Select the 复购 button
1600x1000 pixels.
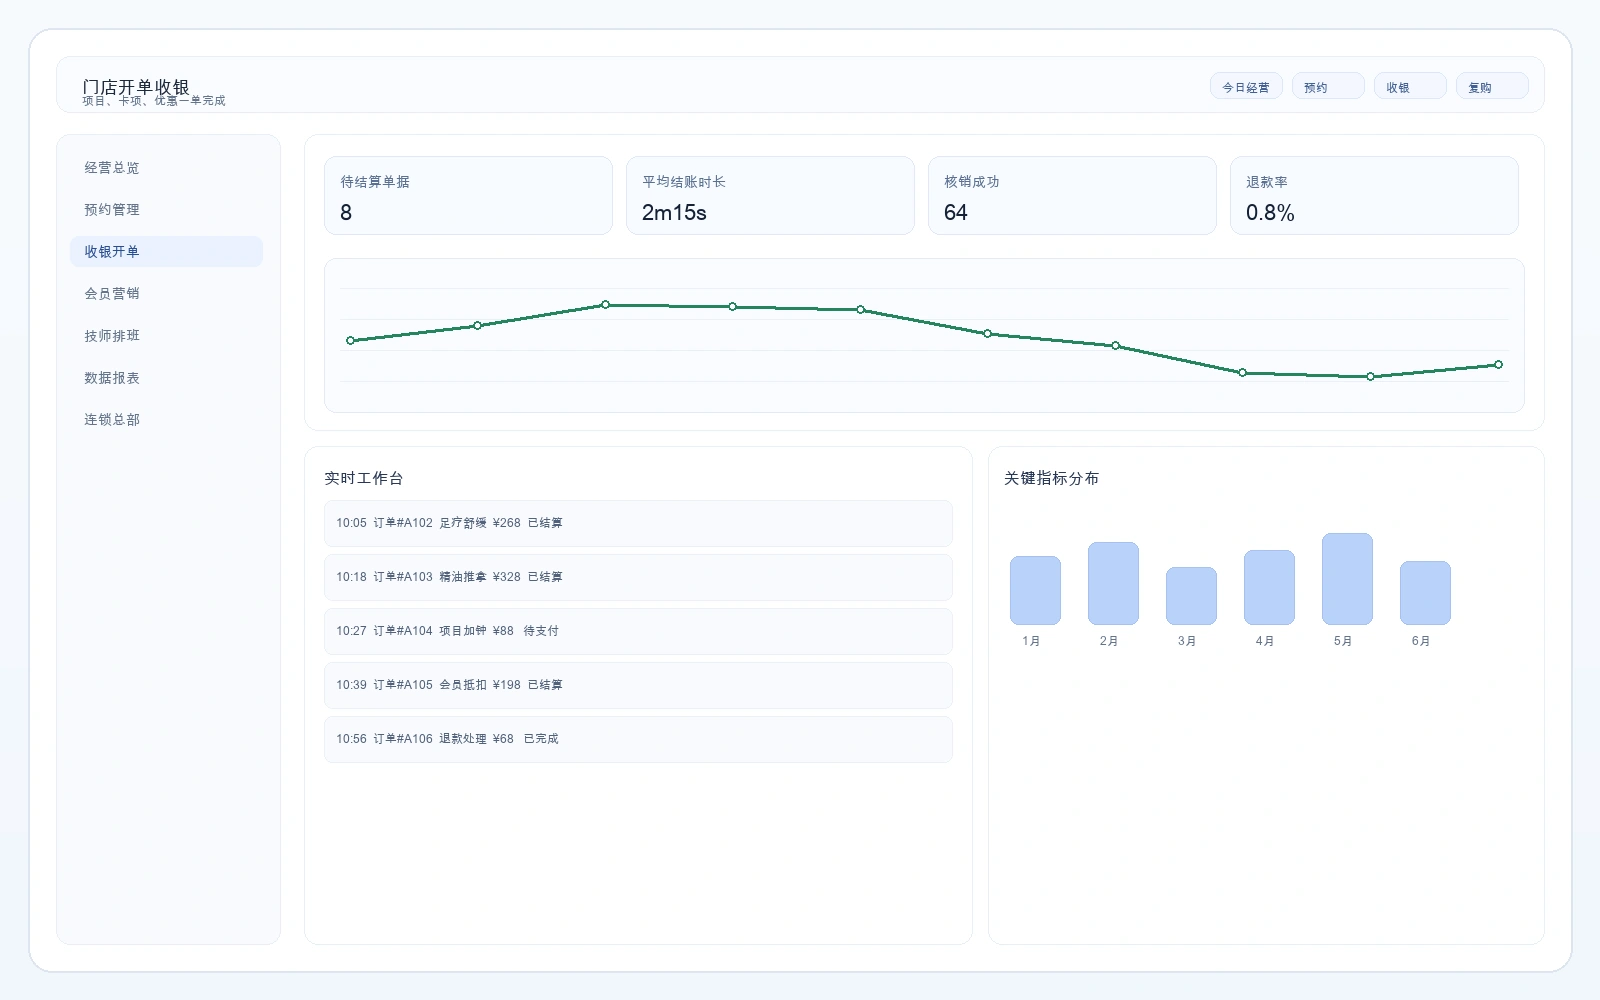click(x=1491, y=87)
